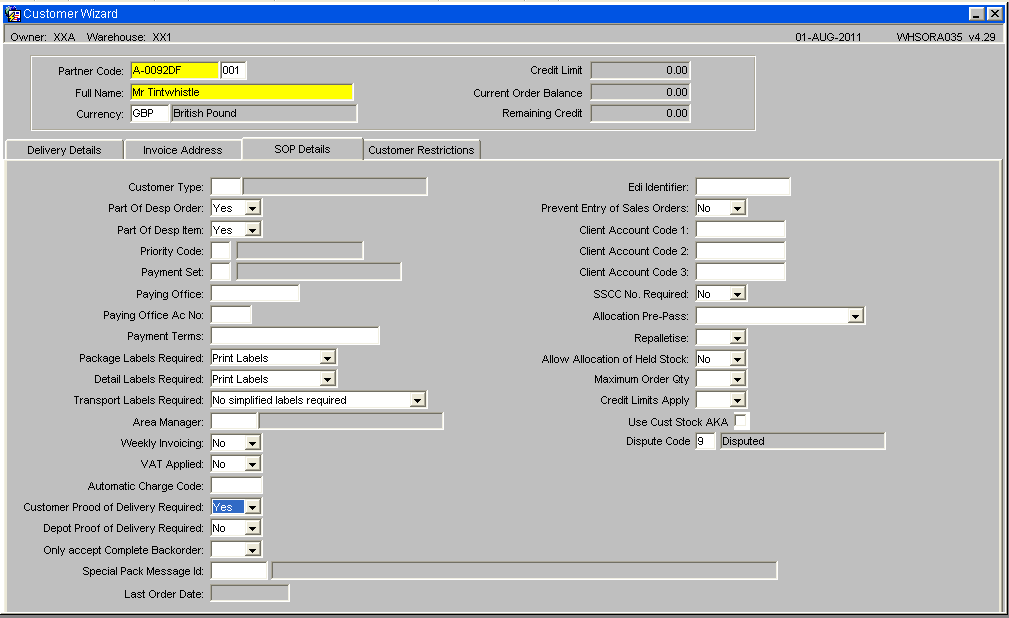Expand the Credit Limits Apply dropdown
The width and height of the screenshot is (1009, 618).
[738, 400]
